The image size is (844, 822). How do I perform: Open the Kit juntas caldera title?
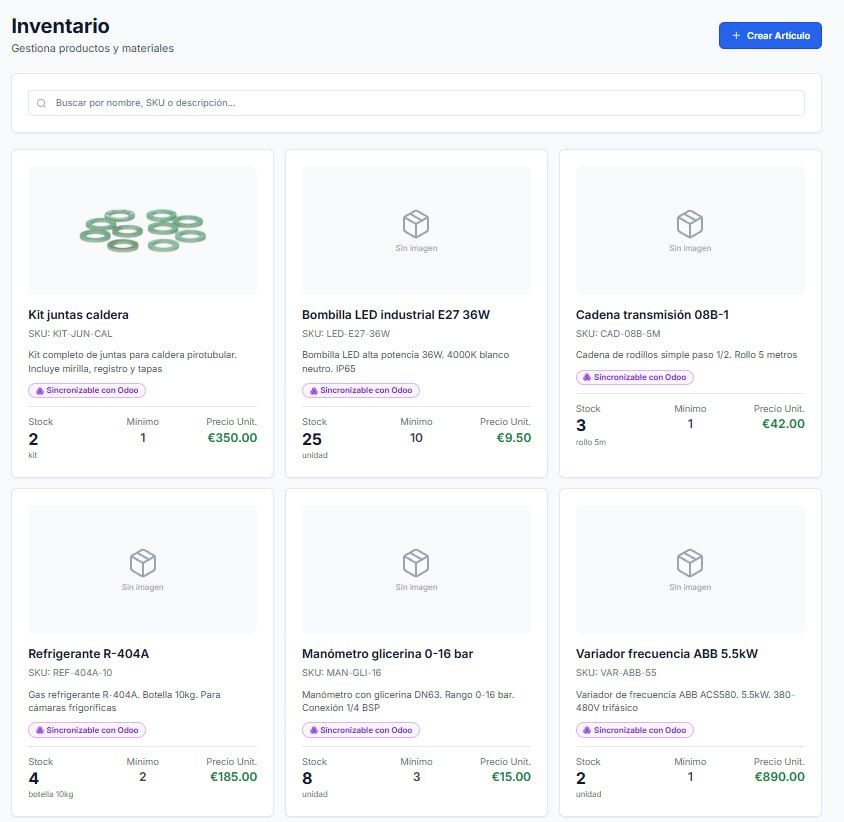click(79, 315)
